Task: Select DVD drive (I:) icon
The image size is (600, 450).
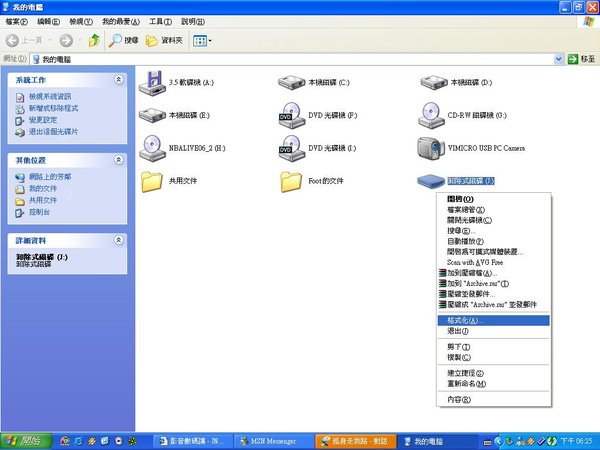Action: 292,148
